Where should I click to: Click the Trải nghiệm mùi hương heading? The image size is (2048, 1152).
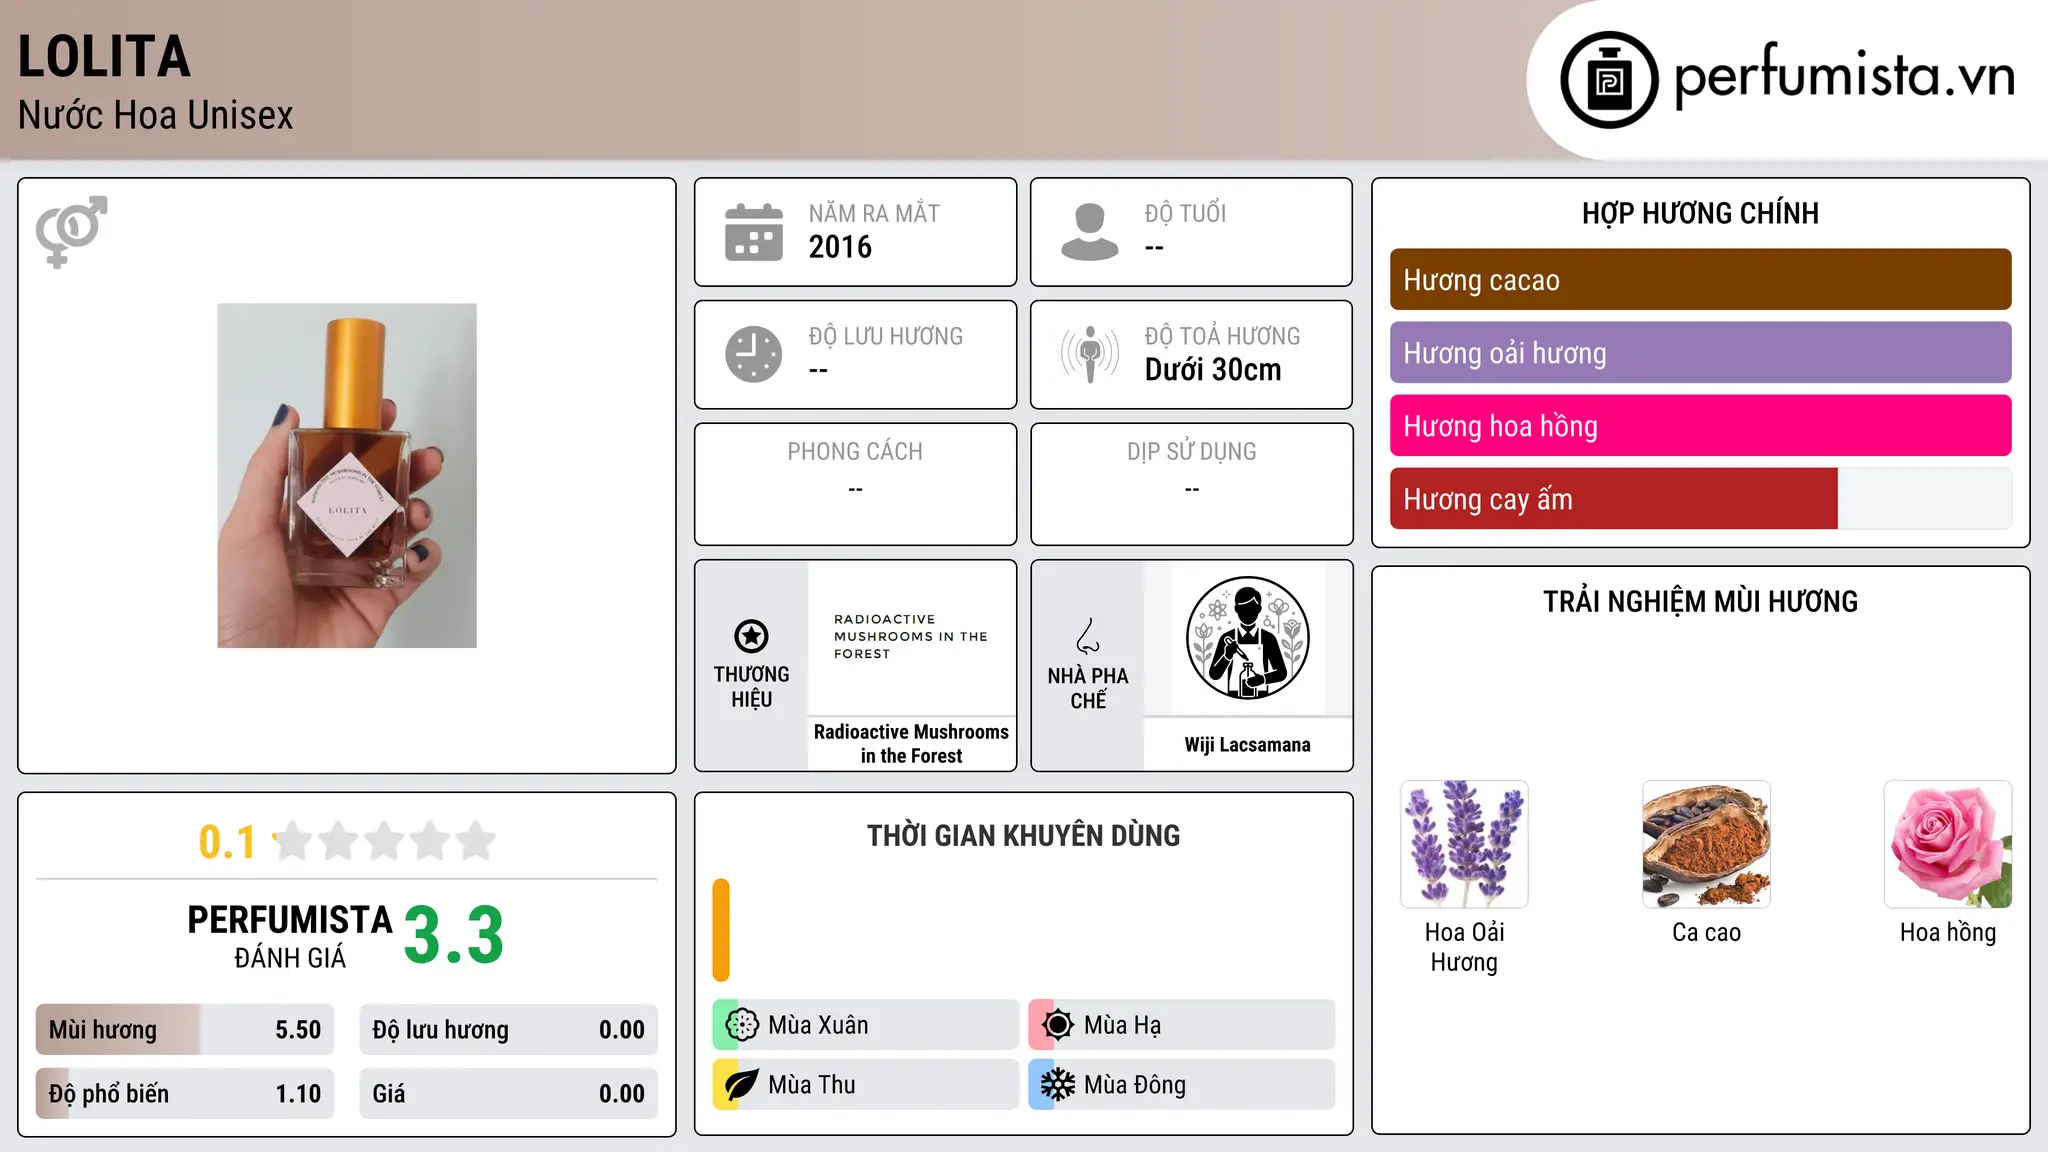pos(1700,602)
